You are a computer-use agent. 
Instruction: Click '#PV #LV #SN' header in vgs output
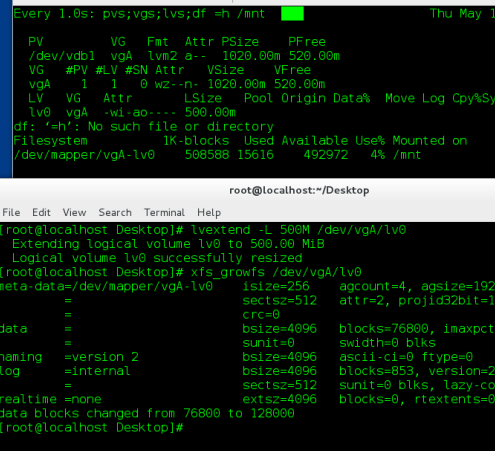click(107, 70)
